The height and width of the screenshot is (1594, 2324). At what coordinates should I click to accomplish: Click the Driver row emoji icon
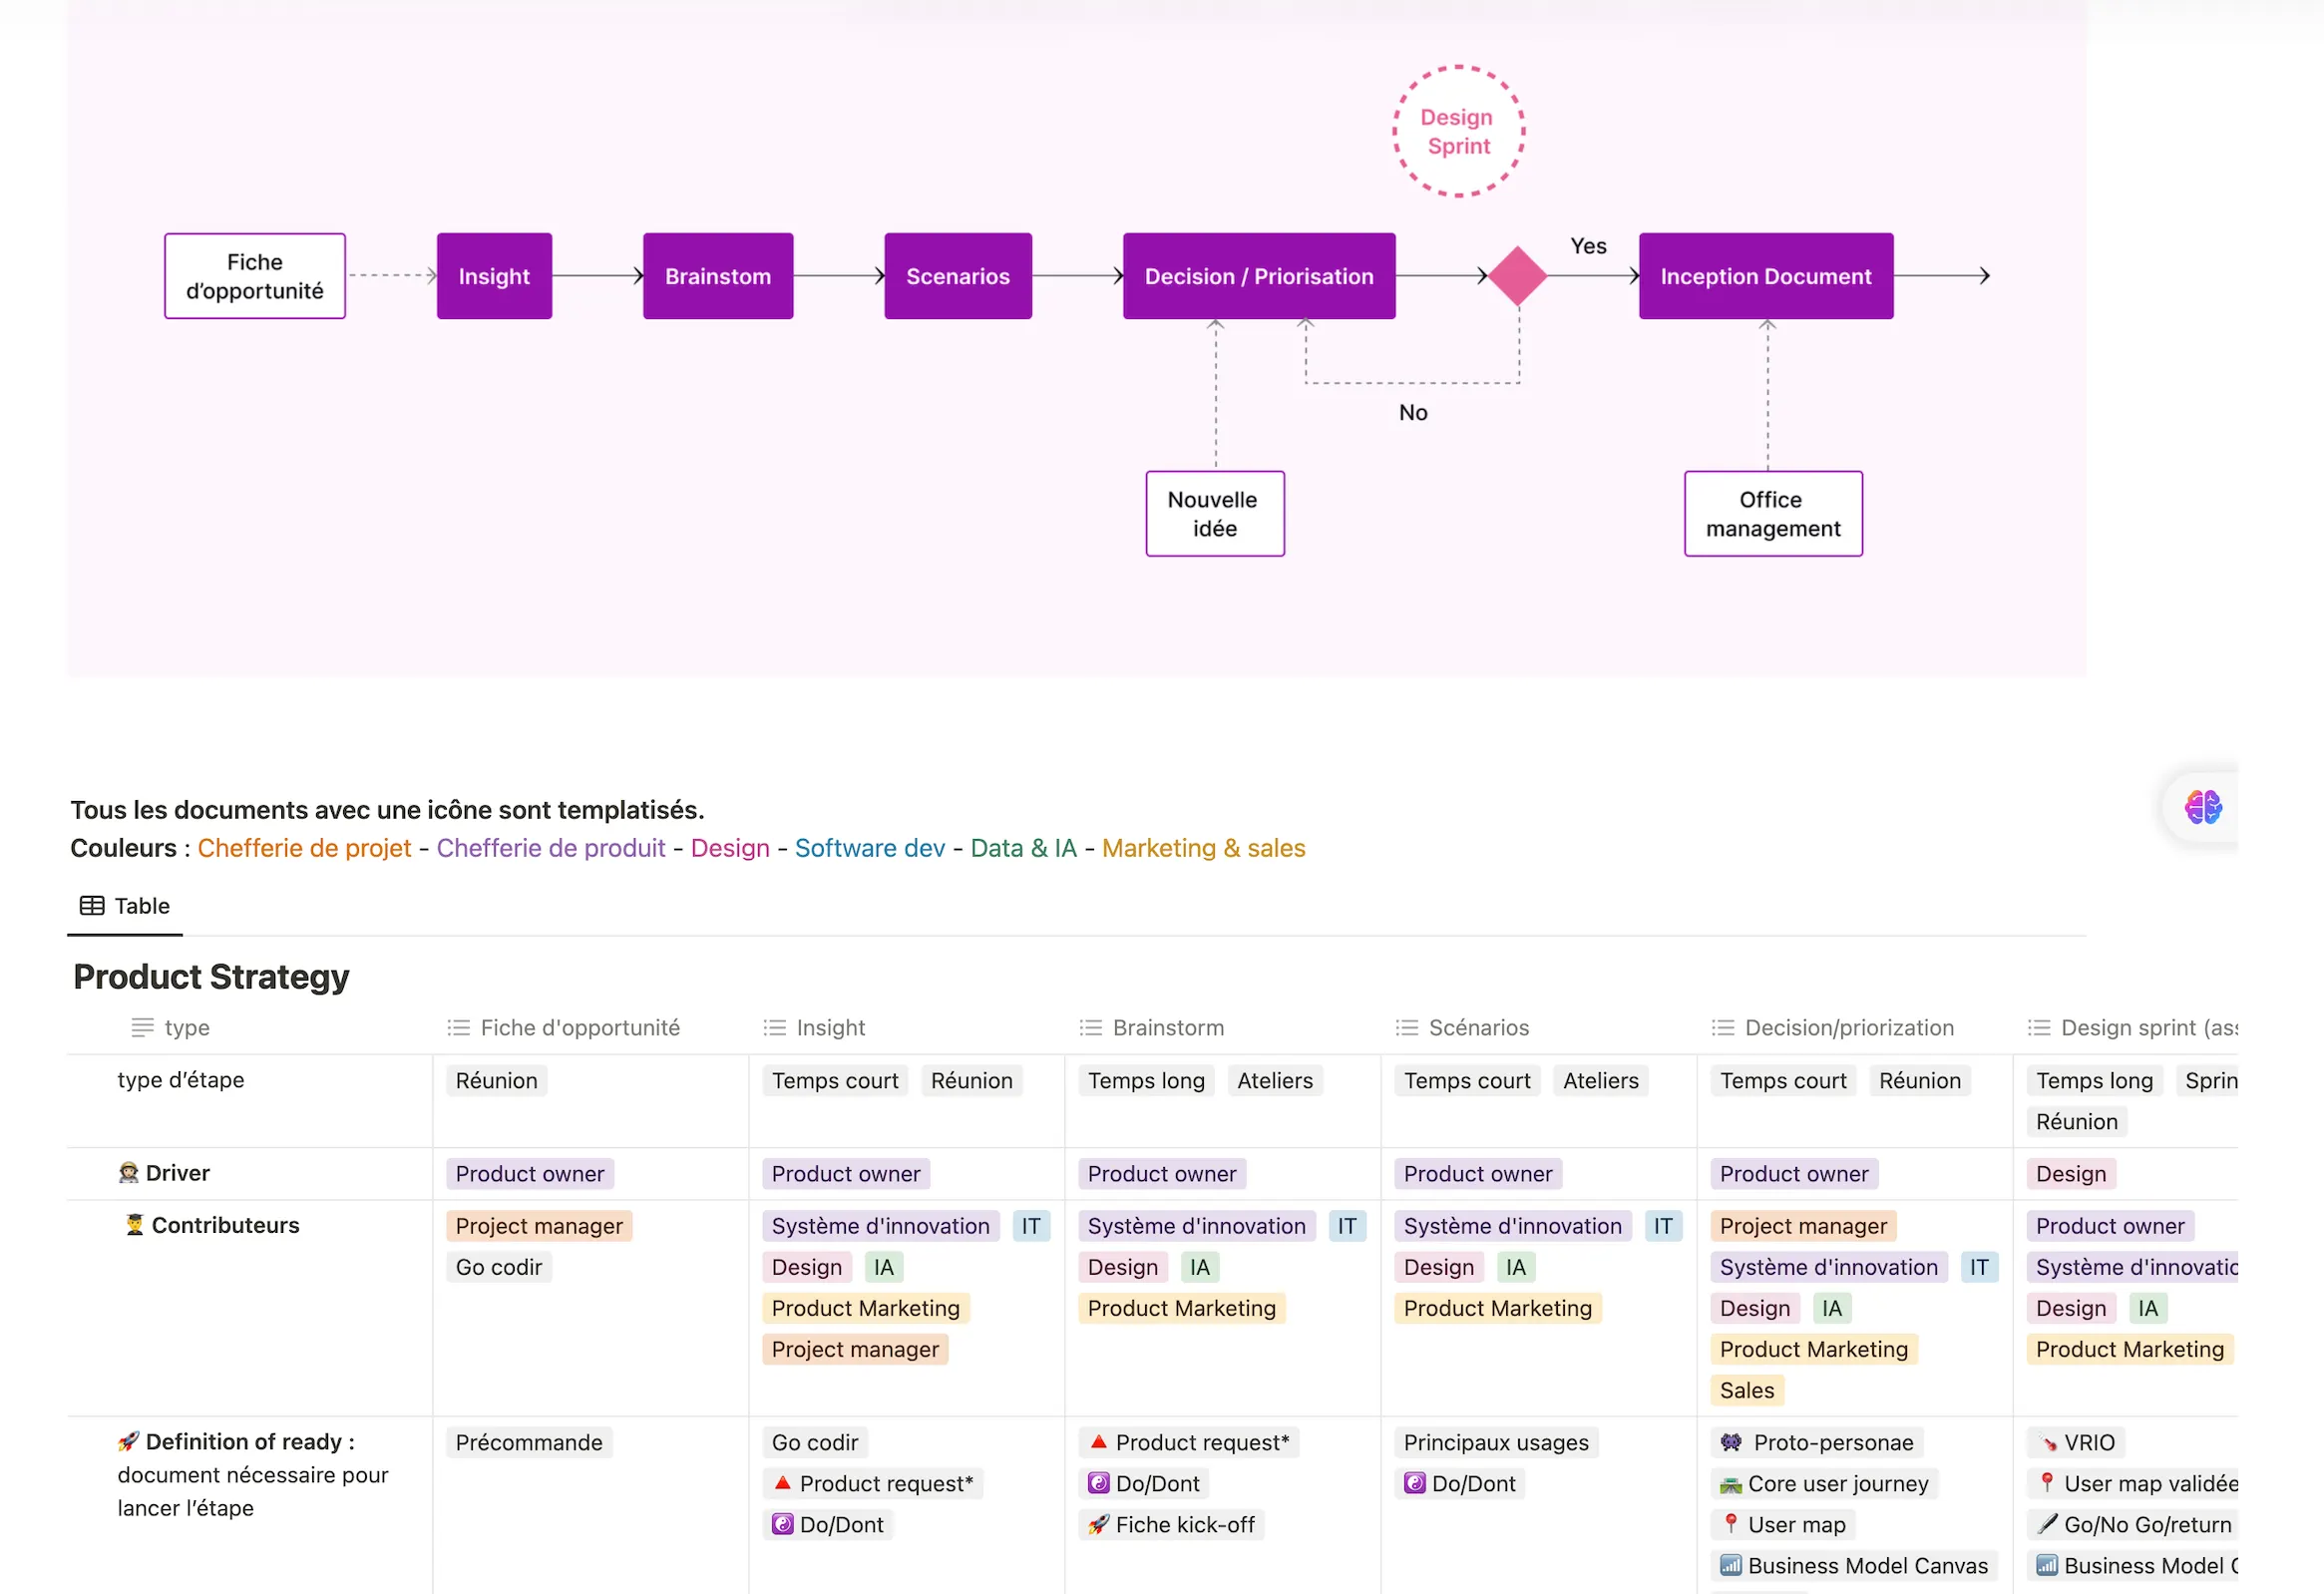(x=129, y=1173)
